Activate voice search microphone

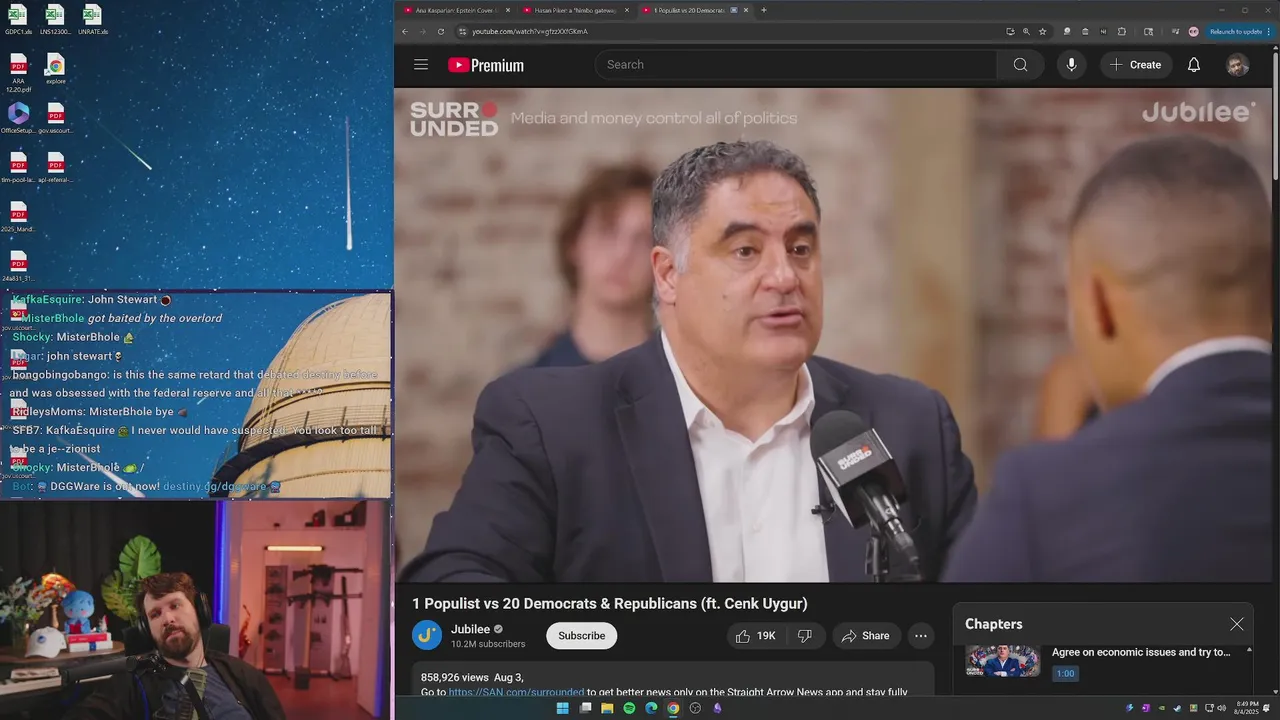point(1071,65)
